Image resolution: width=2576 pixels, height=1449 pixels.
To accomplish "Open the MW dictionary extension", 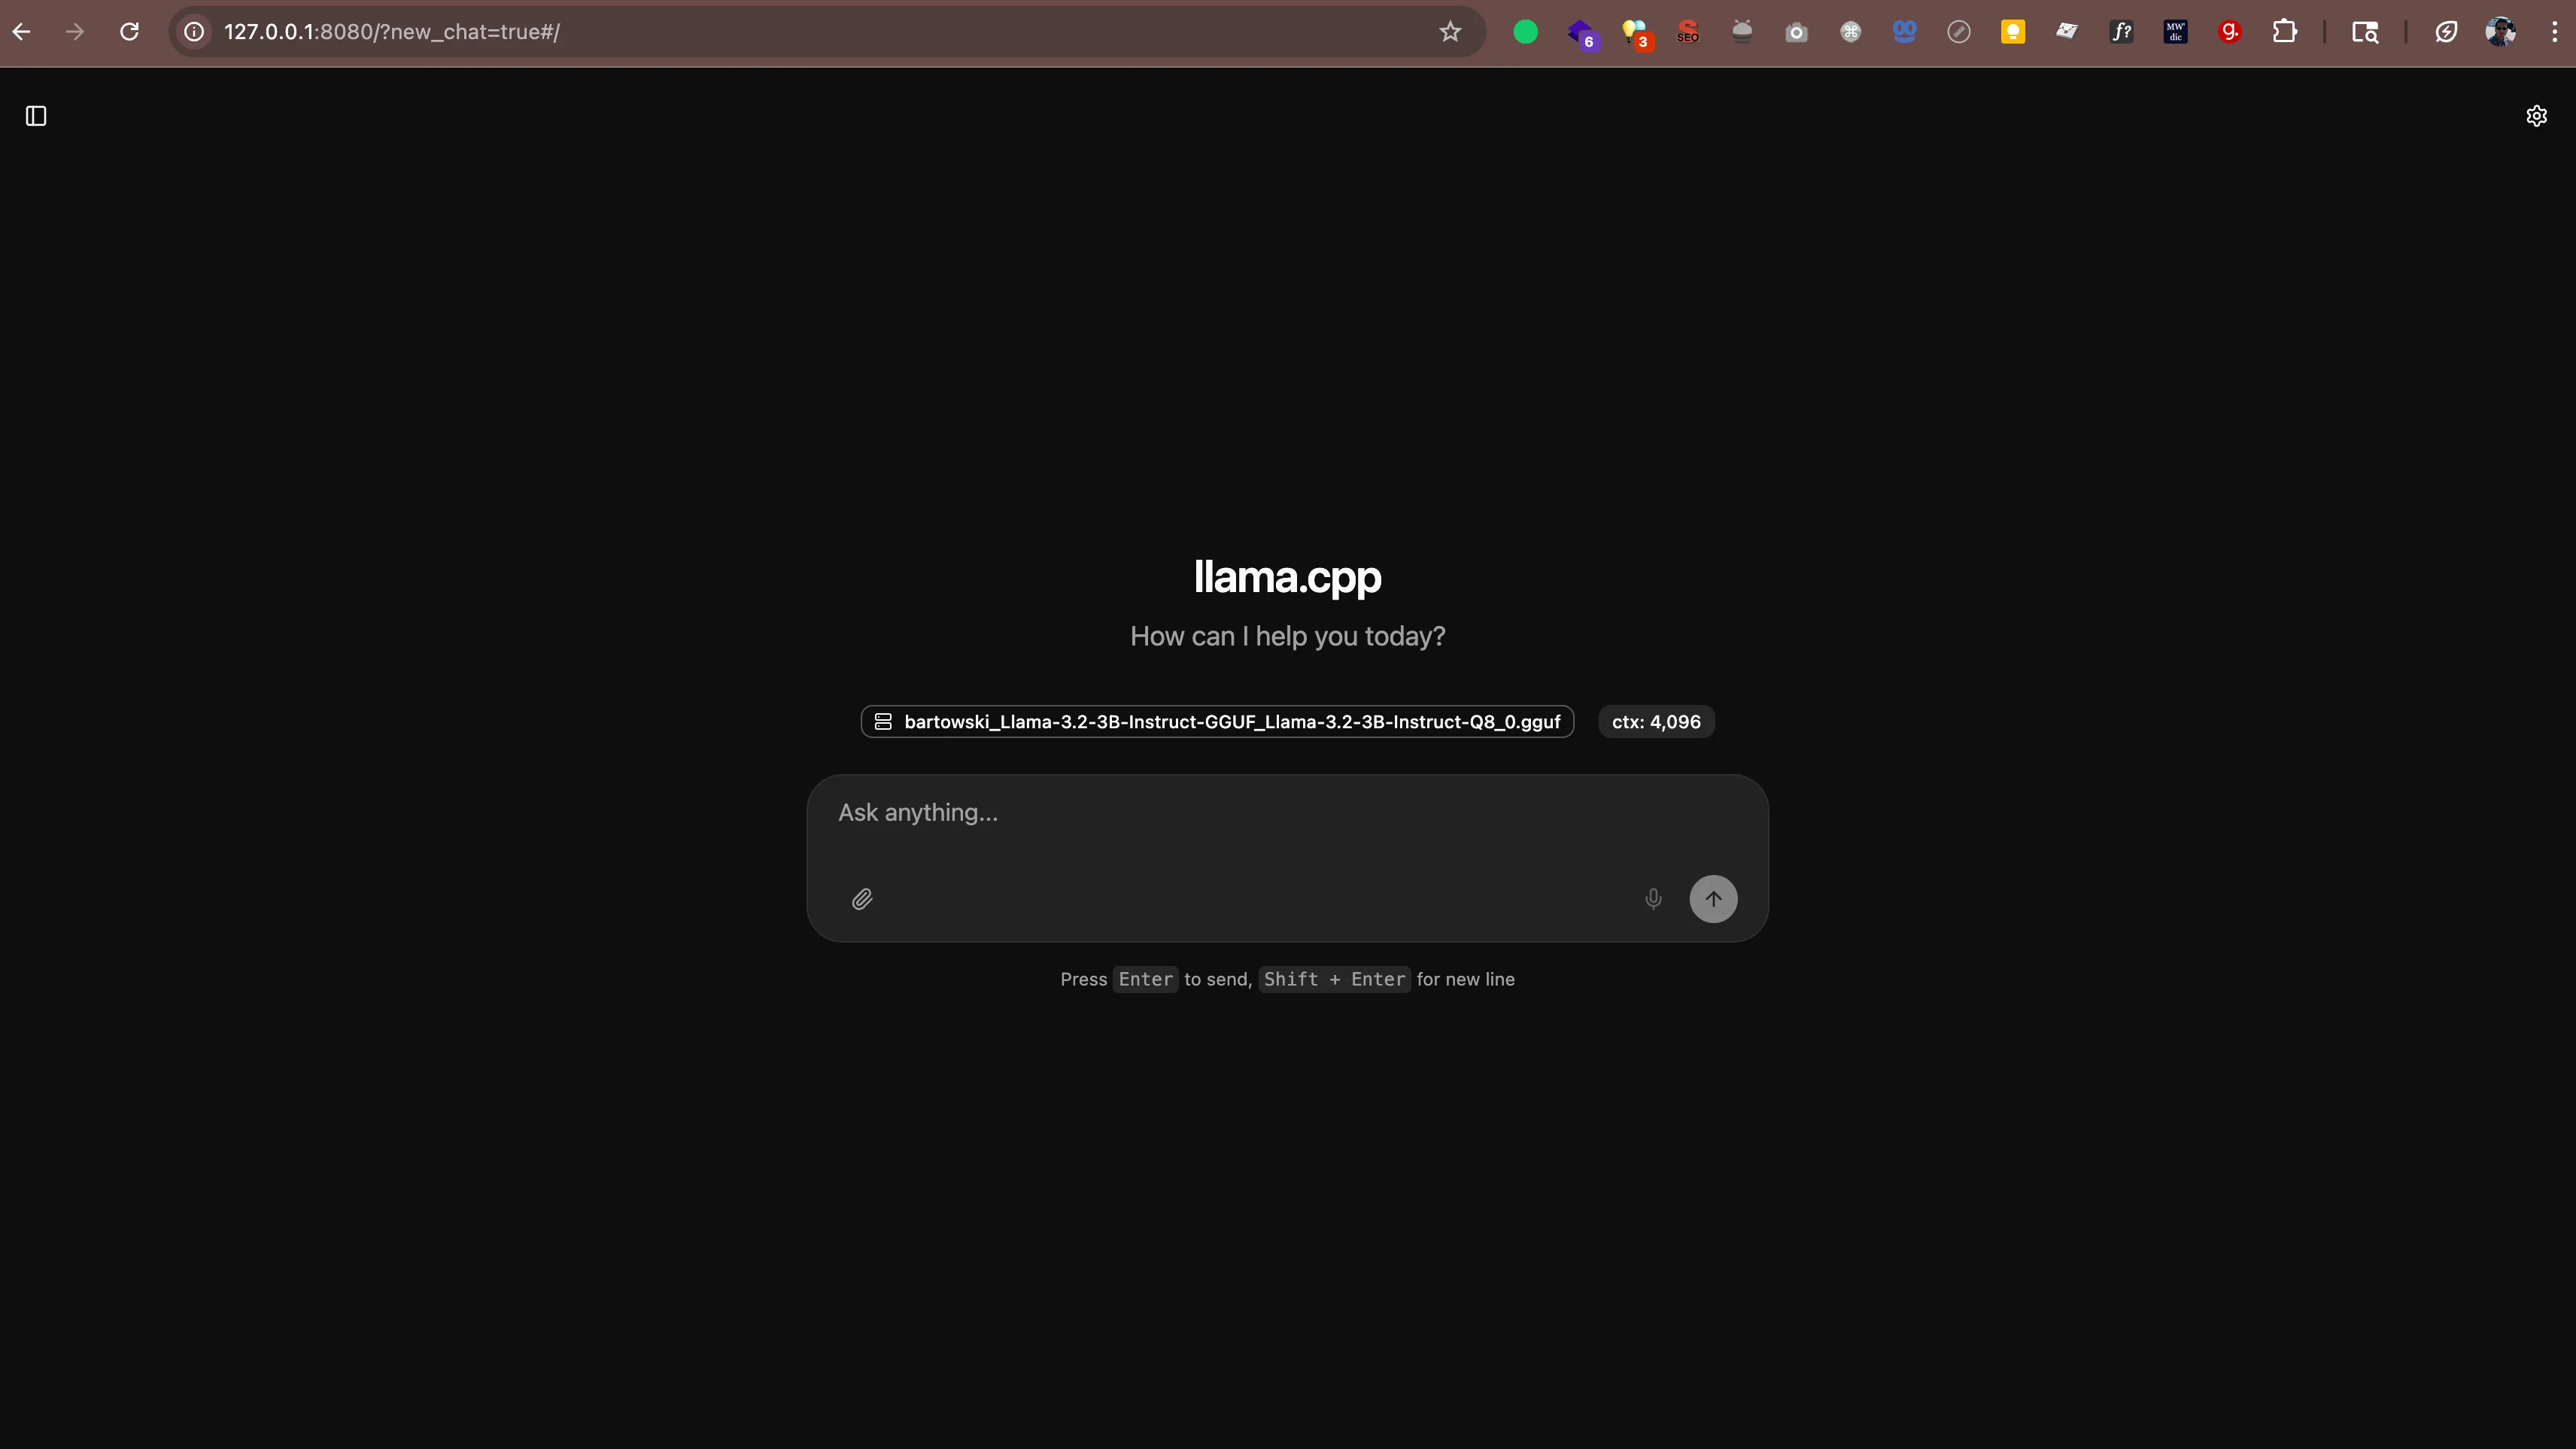I will pos(2176,32).
